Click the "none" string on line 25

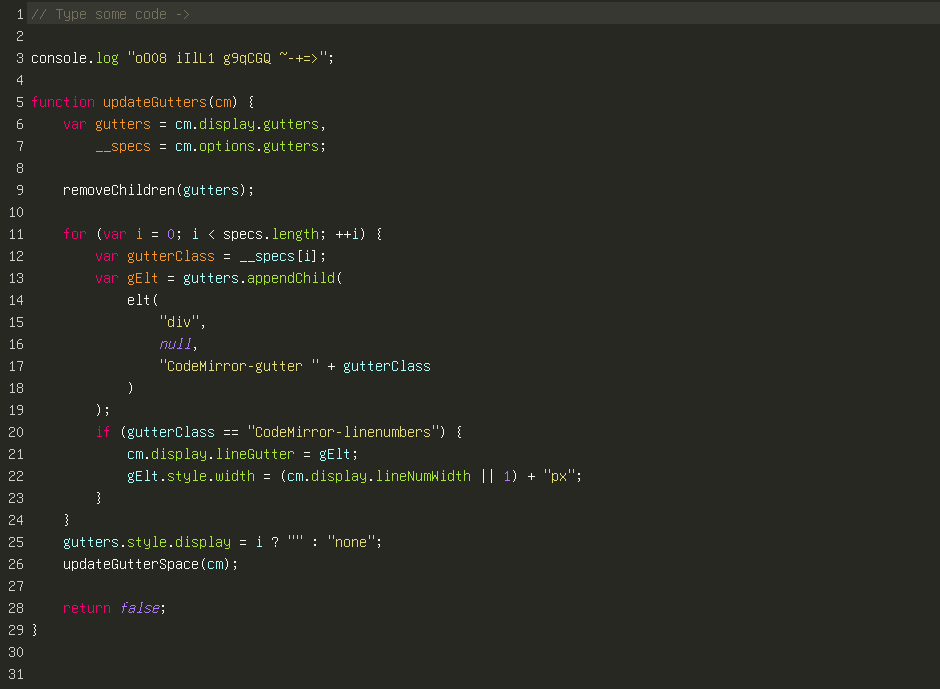click(351, 542)
